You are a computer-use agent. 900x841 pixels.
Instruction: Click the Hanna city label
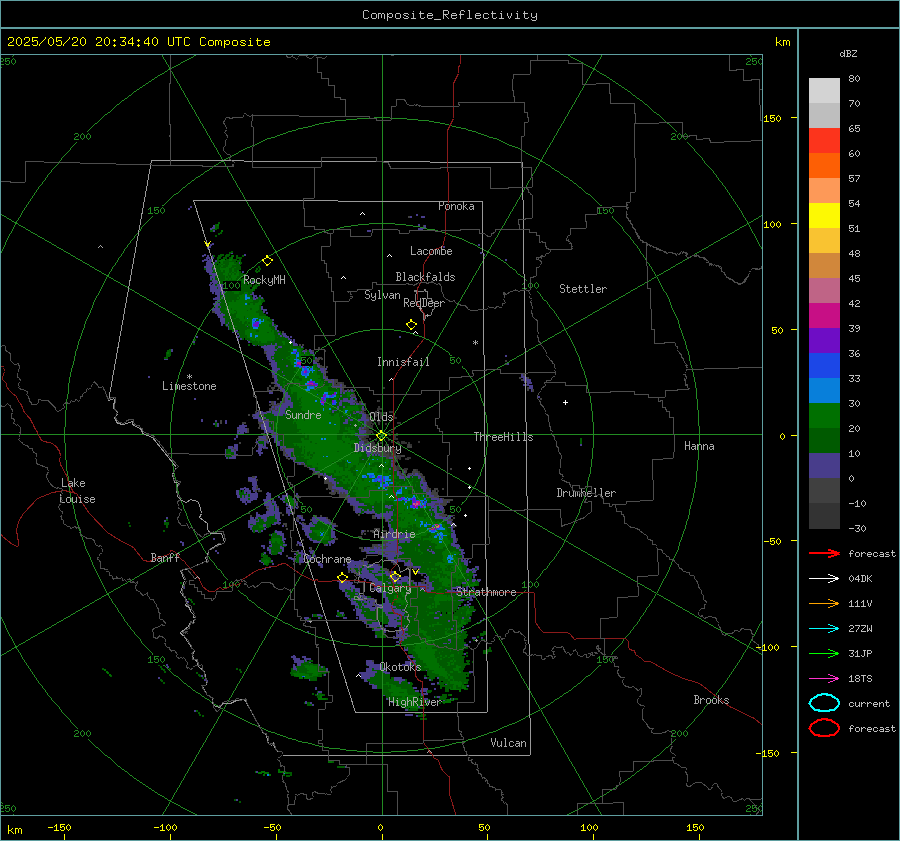tap(699, 446)
